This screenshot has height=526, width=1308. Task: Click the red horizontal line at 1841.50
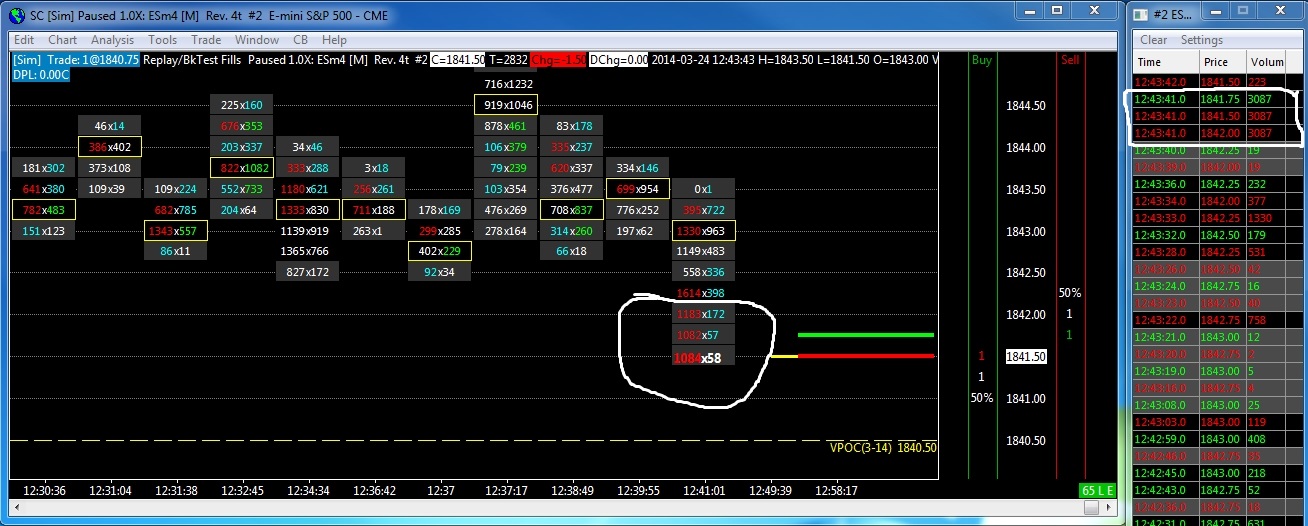click(x=865, y=355)
